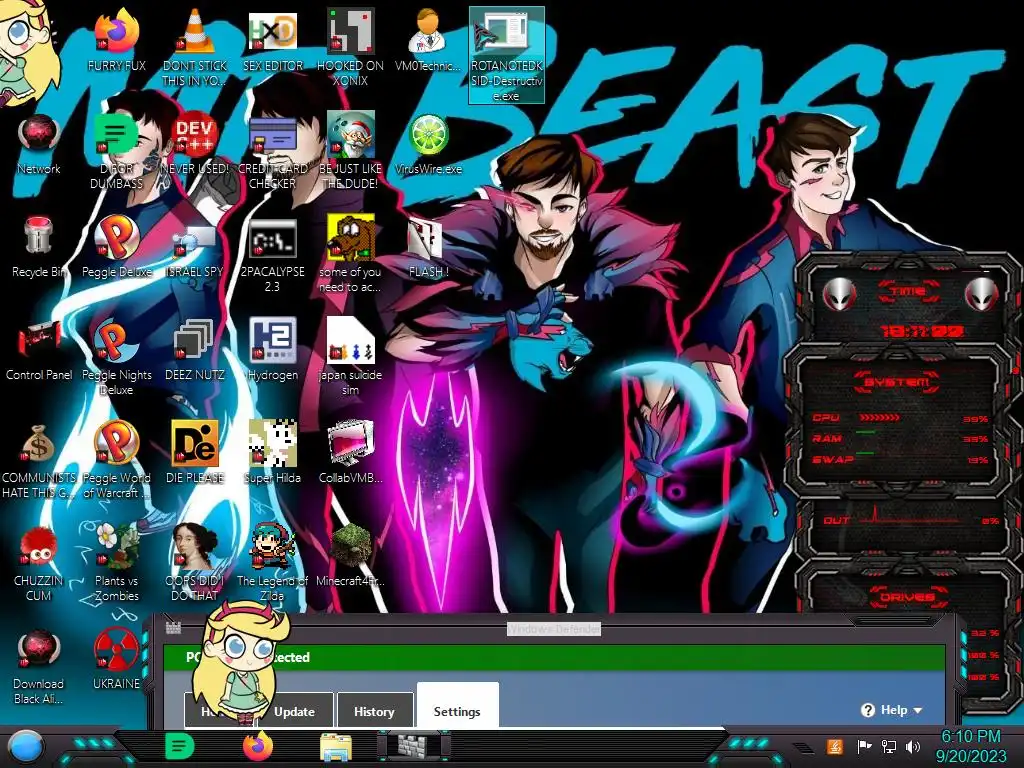Click the TIME header in Alienware gadget

click(908, 291)
